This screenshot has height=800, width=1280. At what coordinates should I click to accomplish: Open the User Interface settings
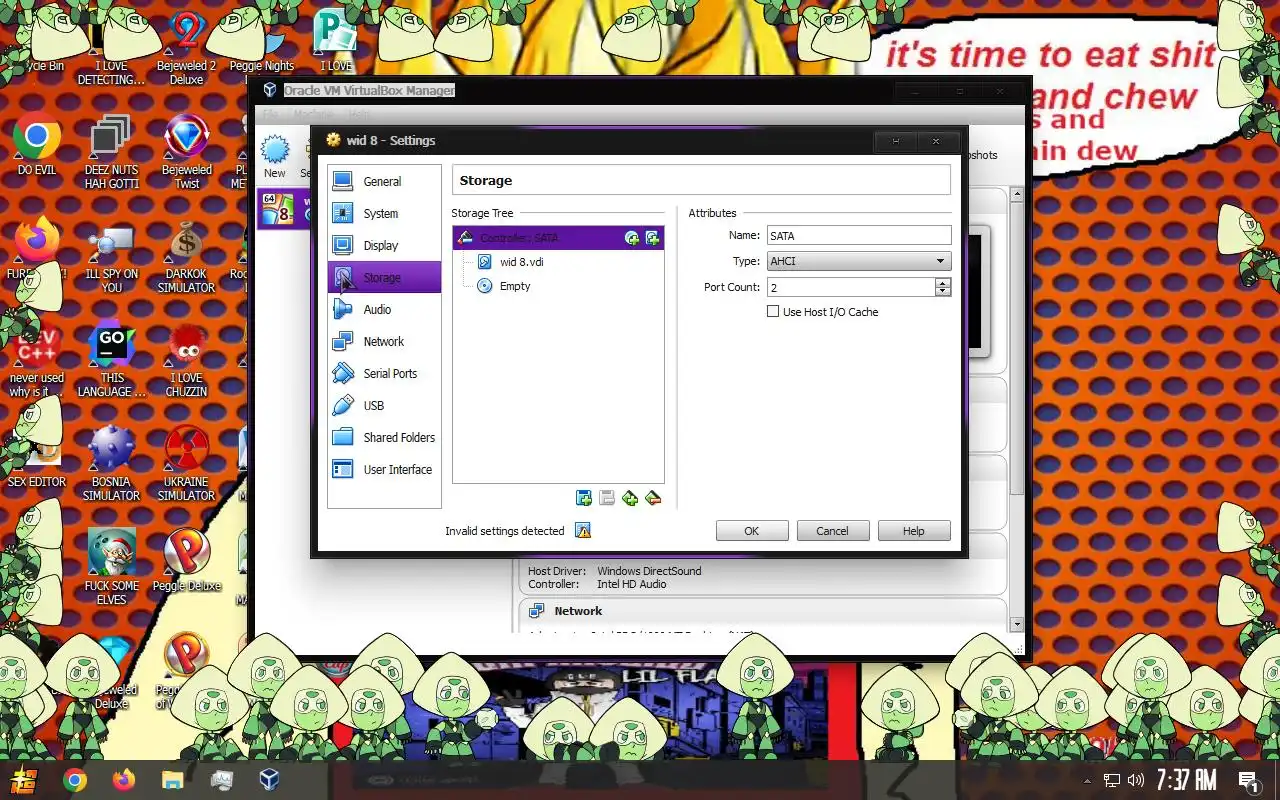pyautogui.click(x=384, y=469)
